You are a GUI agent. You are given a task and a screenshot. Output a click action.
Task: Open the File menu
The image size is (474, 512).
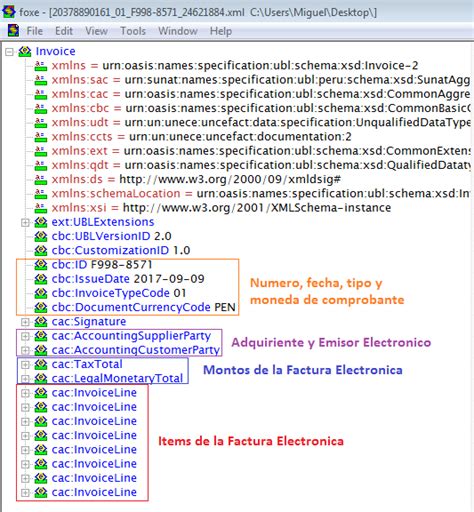pyautogui.click(x=35, y=31)
